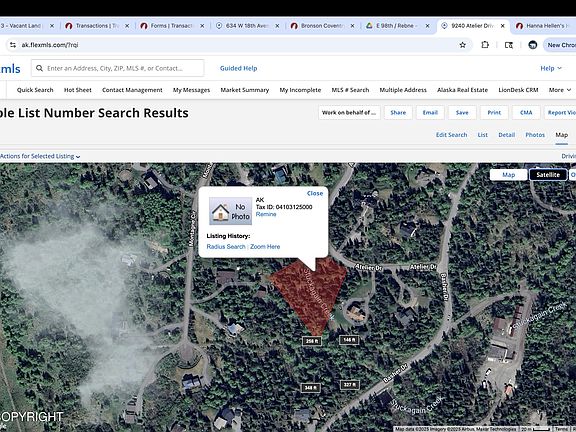
Task: Click the site info icon beside the URL
Action: click(x=13, y=45)
